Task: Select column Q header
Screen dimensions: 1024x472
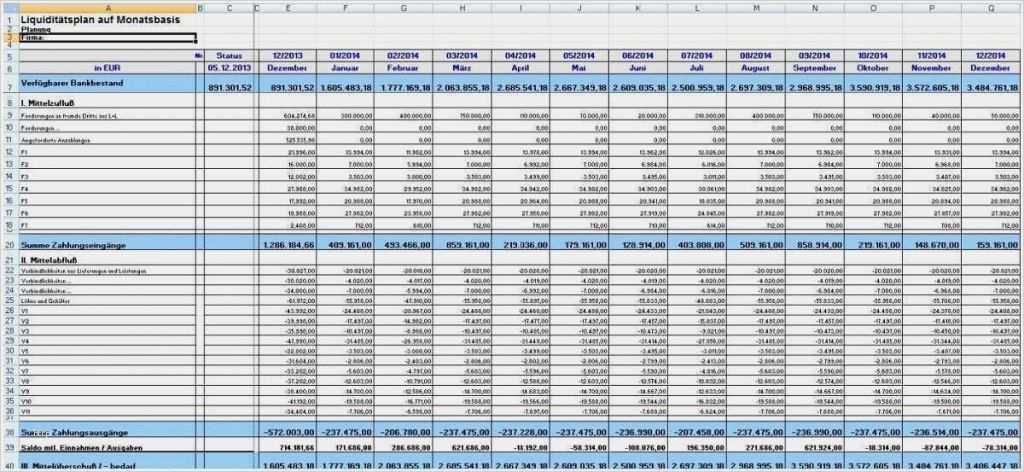Action: [991, 8]
